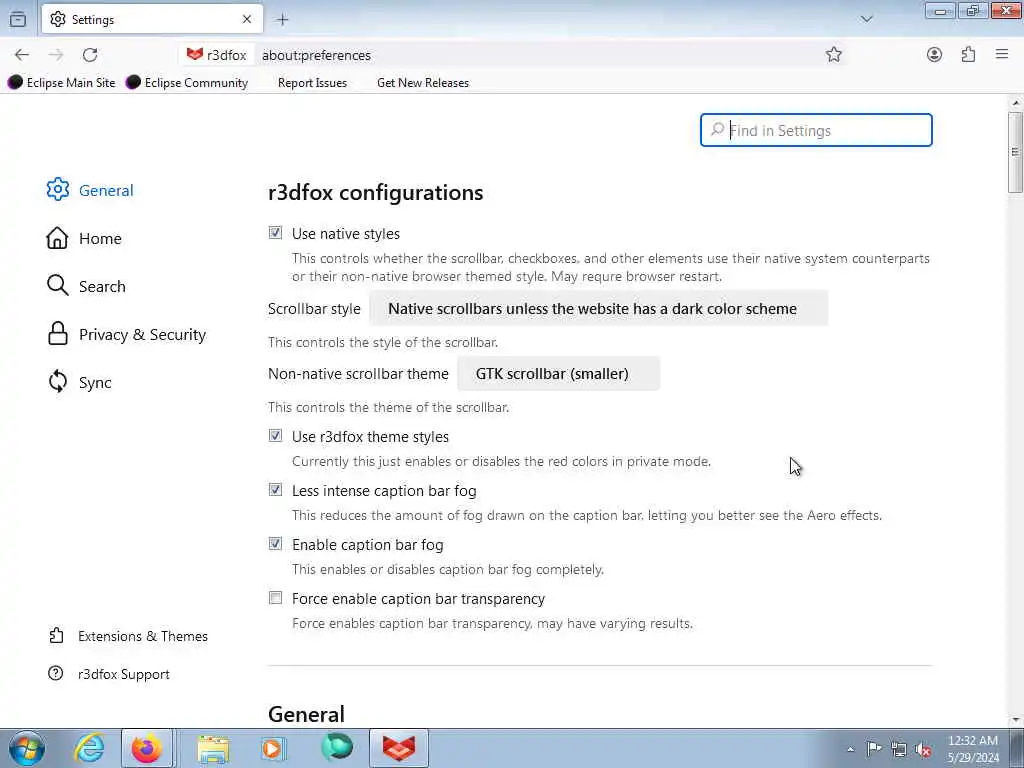Reload the current page
Viewport: 1024px width, 768px height.
coord(90,55)
